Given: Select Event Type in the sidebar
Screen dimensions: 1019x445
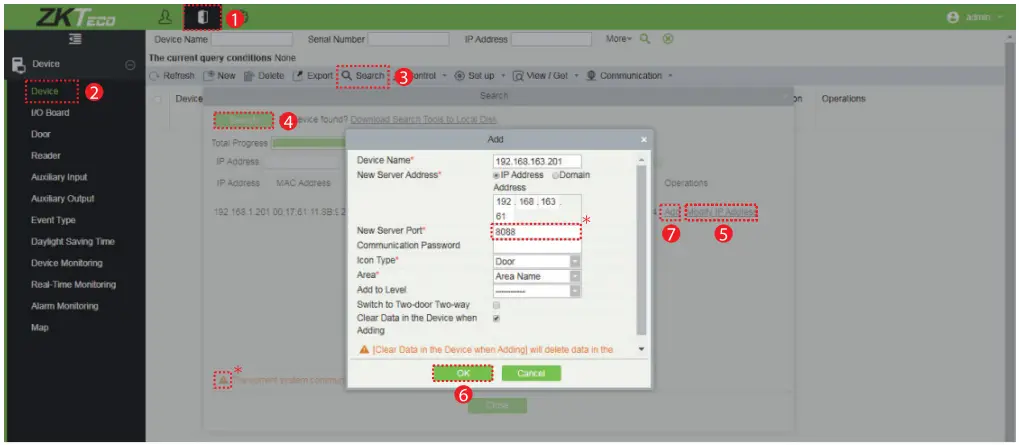Looking at the screenshot, I should click(x=53, y=220).
